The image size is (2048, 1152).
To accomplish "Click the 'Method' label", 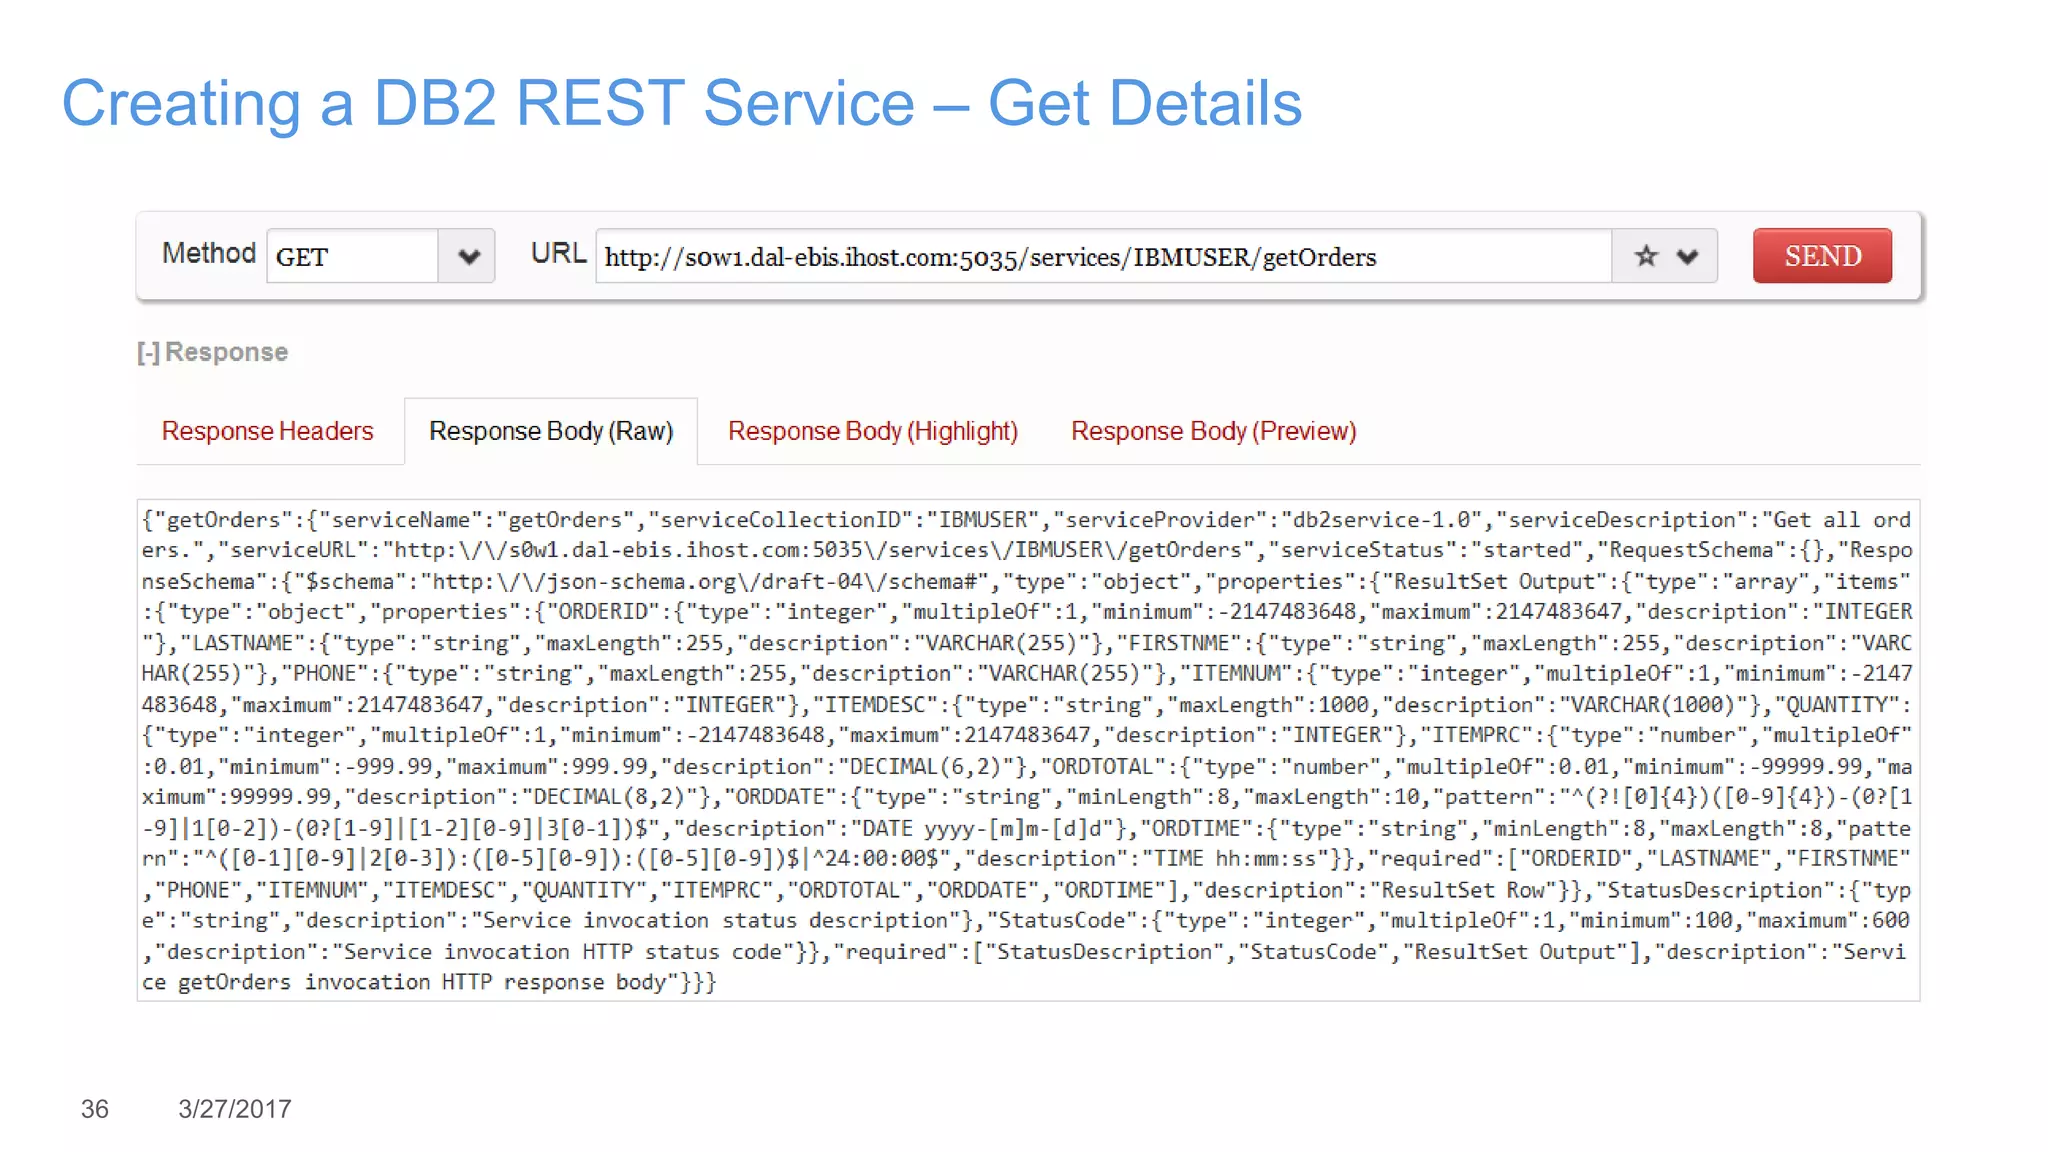I will tap(209, 253).
